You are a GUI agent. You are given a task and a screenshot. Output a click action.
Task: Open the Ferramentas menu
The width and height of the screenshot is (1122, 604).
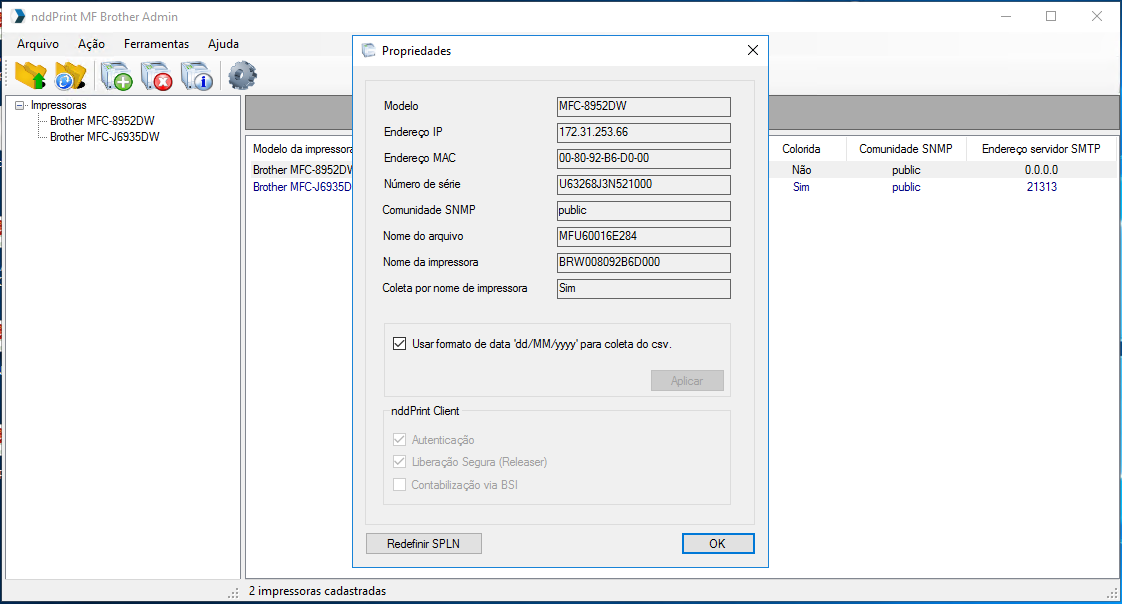pyautogui.click(x=156, y=44)
